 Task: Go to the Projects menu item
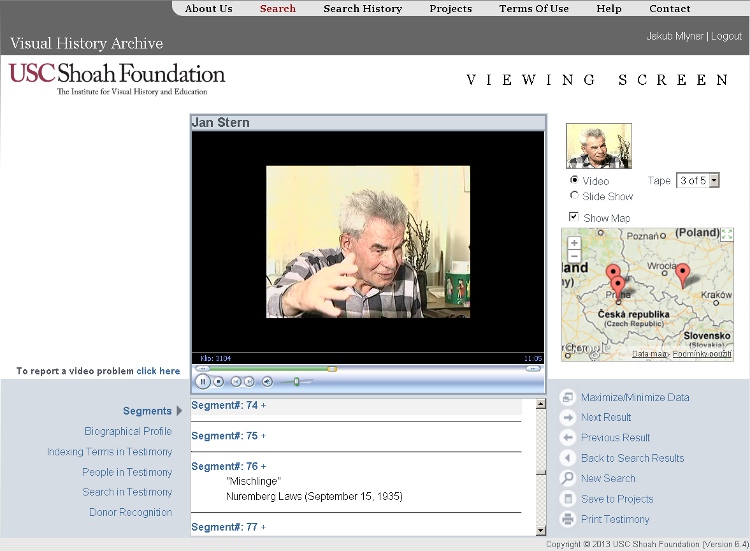coord(450,8)
